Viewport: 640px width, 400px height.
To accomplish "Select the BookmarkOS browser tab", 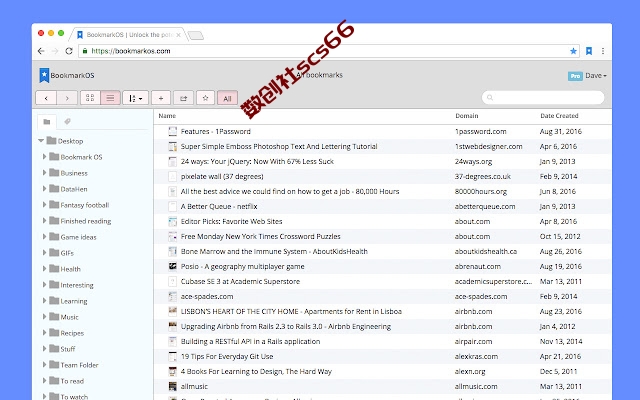I will coord(129,35).
